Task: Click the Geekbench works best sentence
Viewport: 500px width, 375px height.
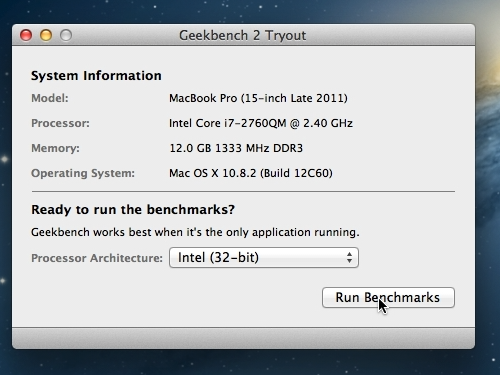Action: coord(195,232)
